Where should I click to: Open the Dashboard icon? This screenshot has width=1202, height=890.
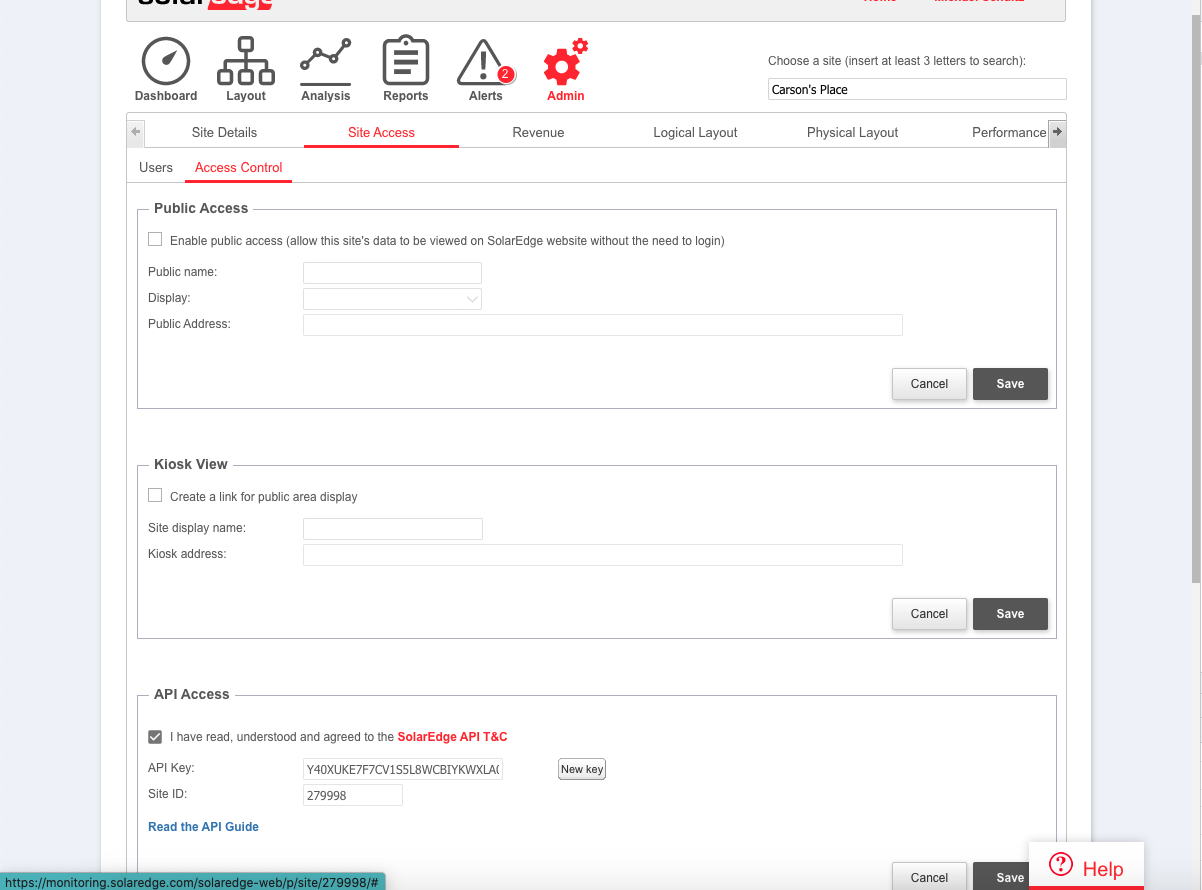pyautogui.click(x=165, y=60)
